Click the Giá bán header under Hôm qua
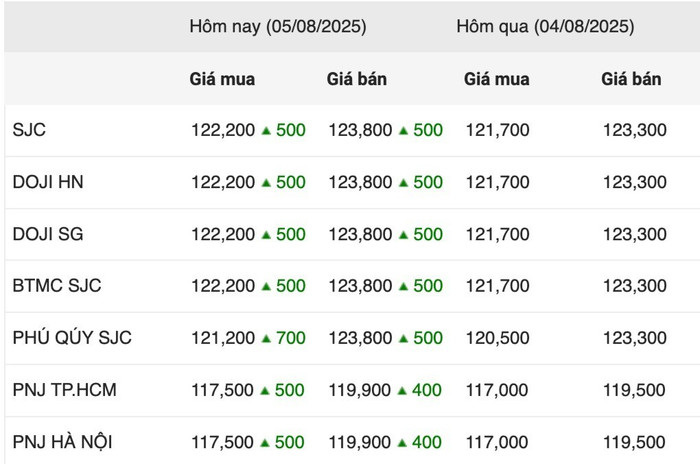 tap(631, 79)
